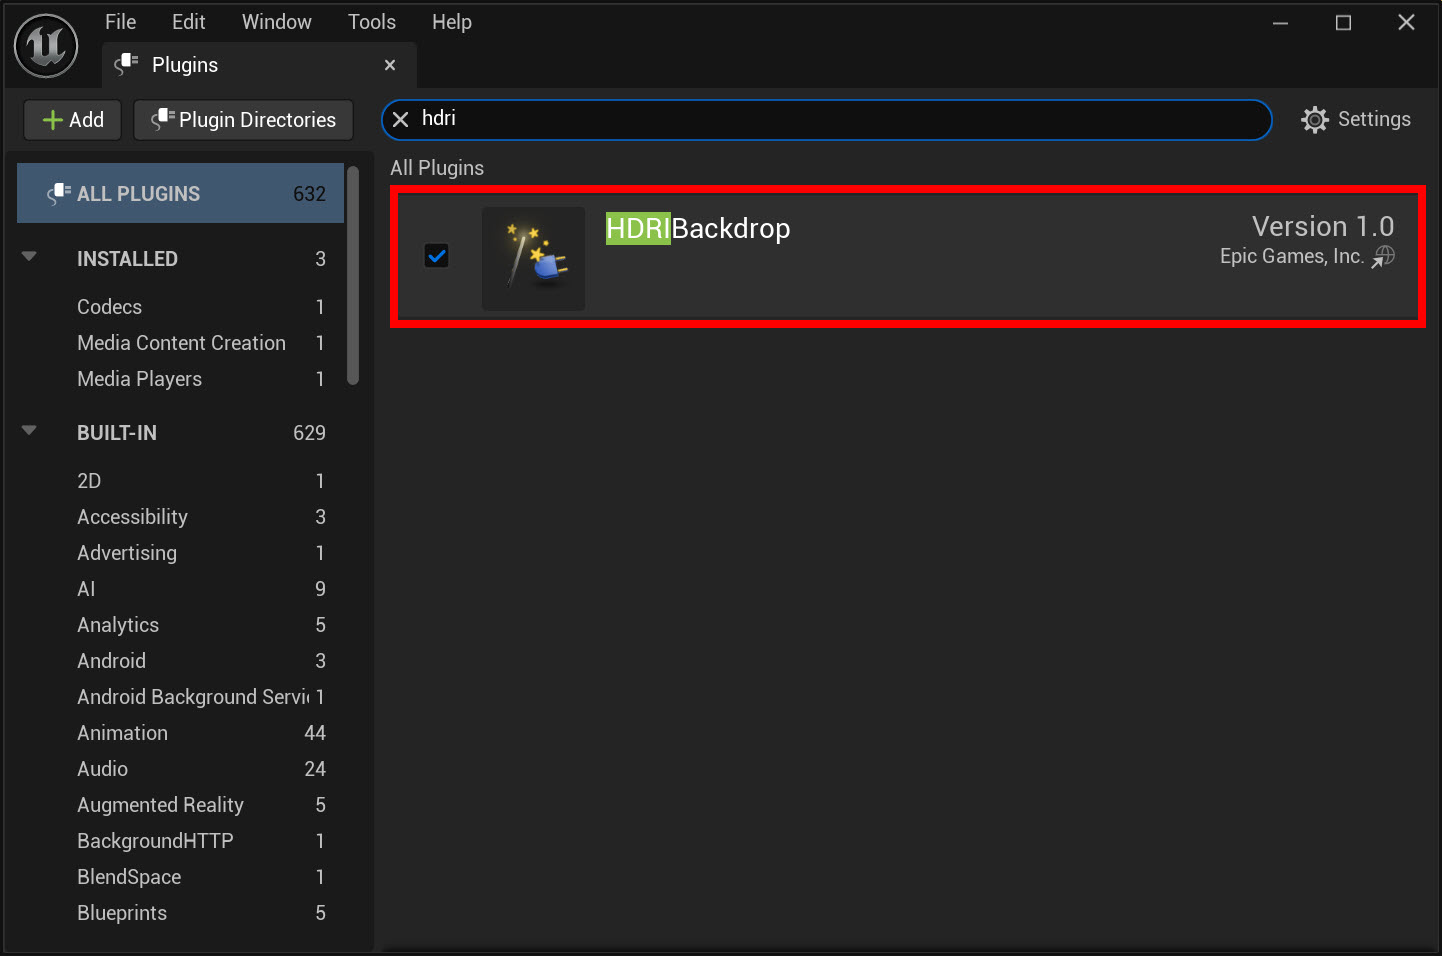Collapse the INSTALLED category
The image size is (1442, 956).
point(29,257)
